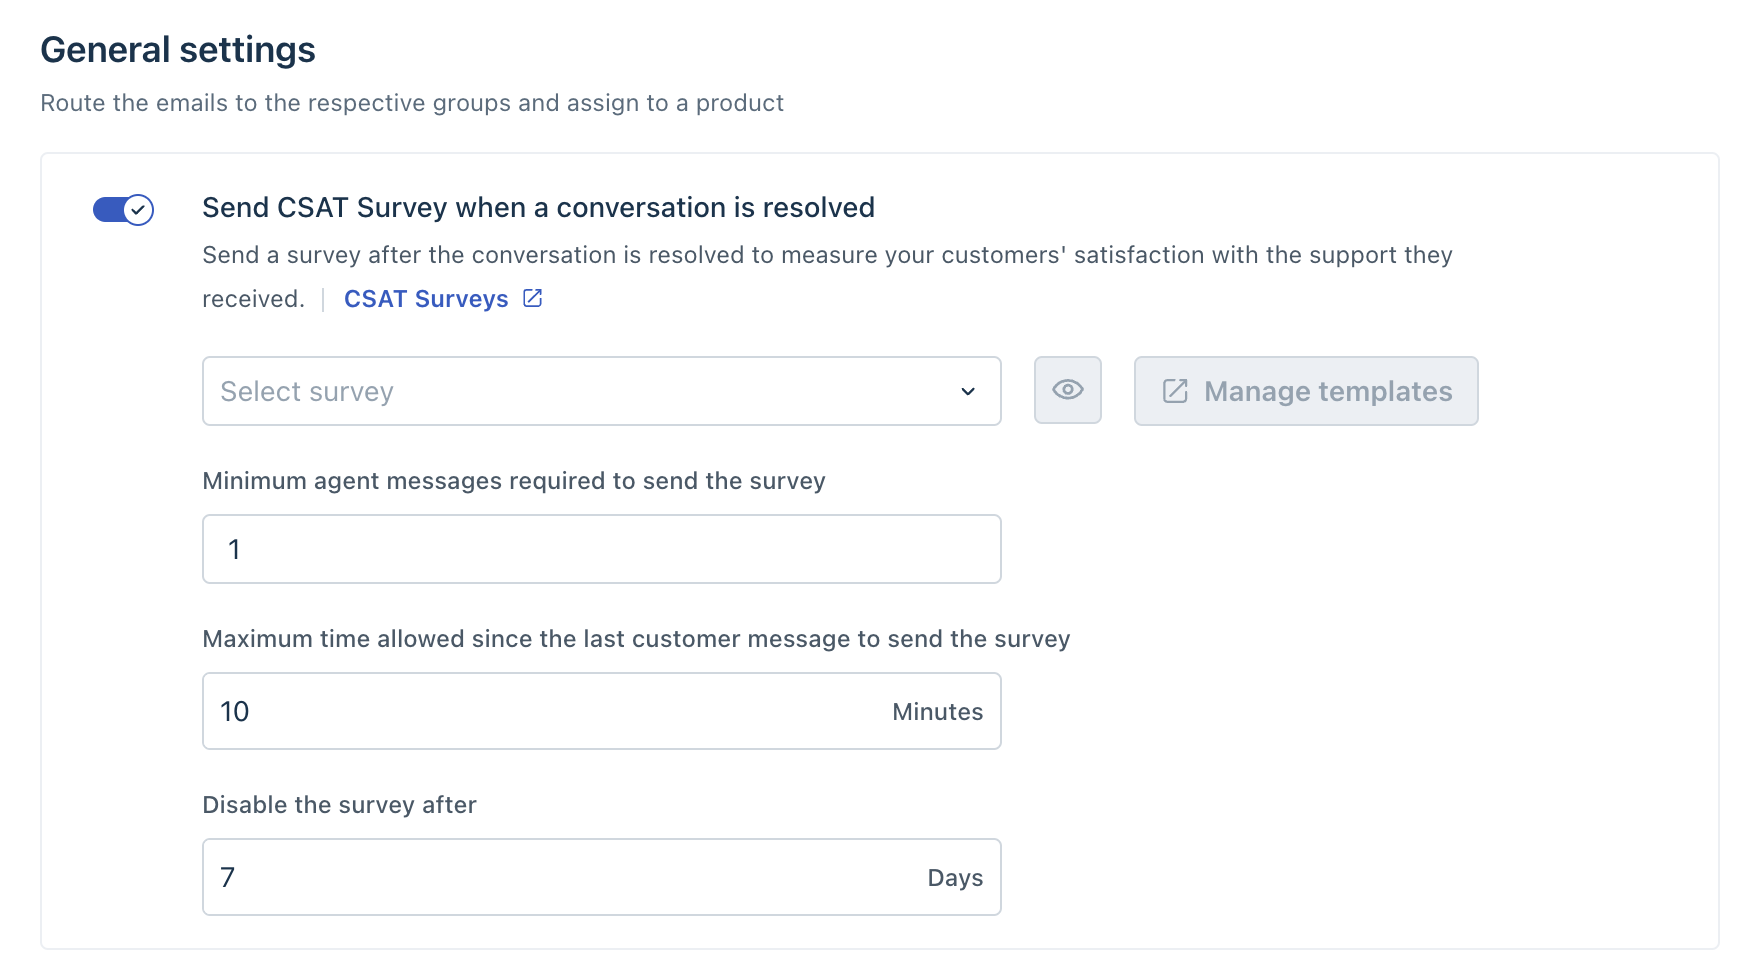Image resolution: width=1756 pixels, height=968 pixels.
Task: Click the external icon inside Manage templates
Action: click(1176, 391)
